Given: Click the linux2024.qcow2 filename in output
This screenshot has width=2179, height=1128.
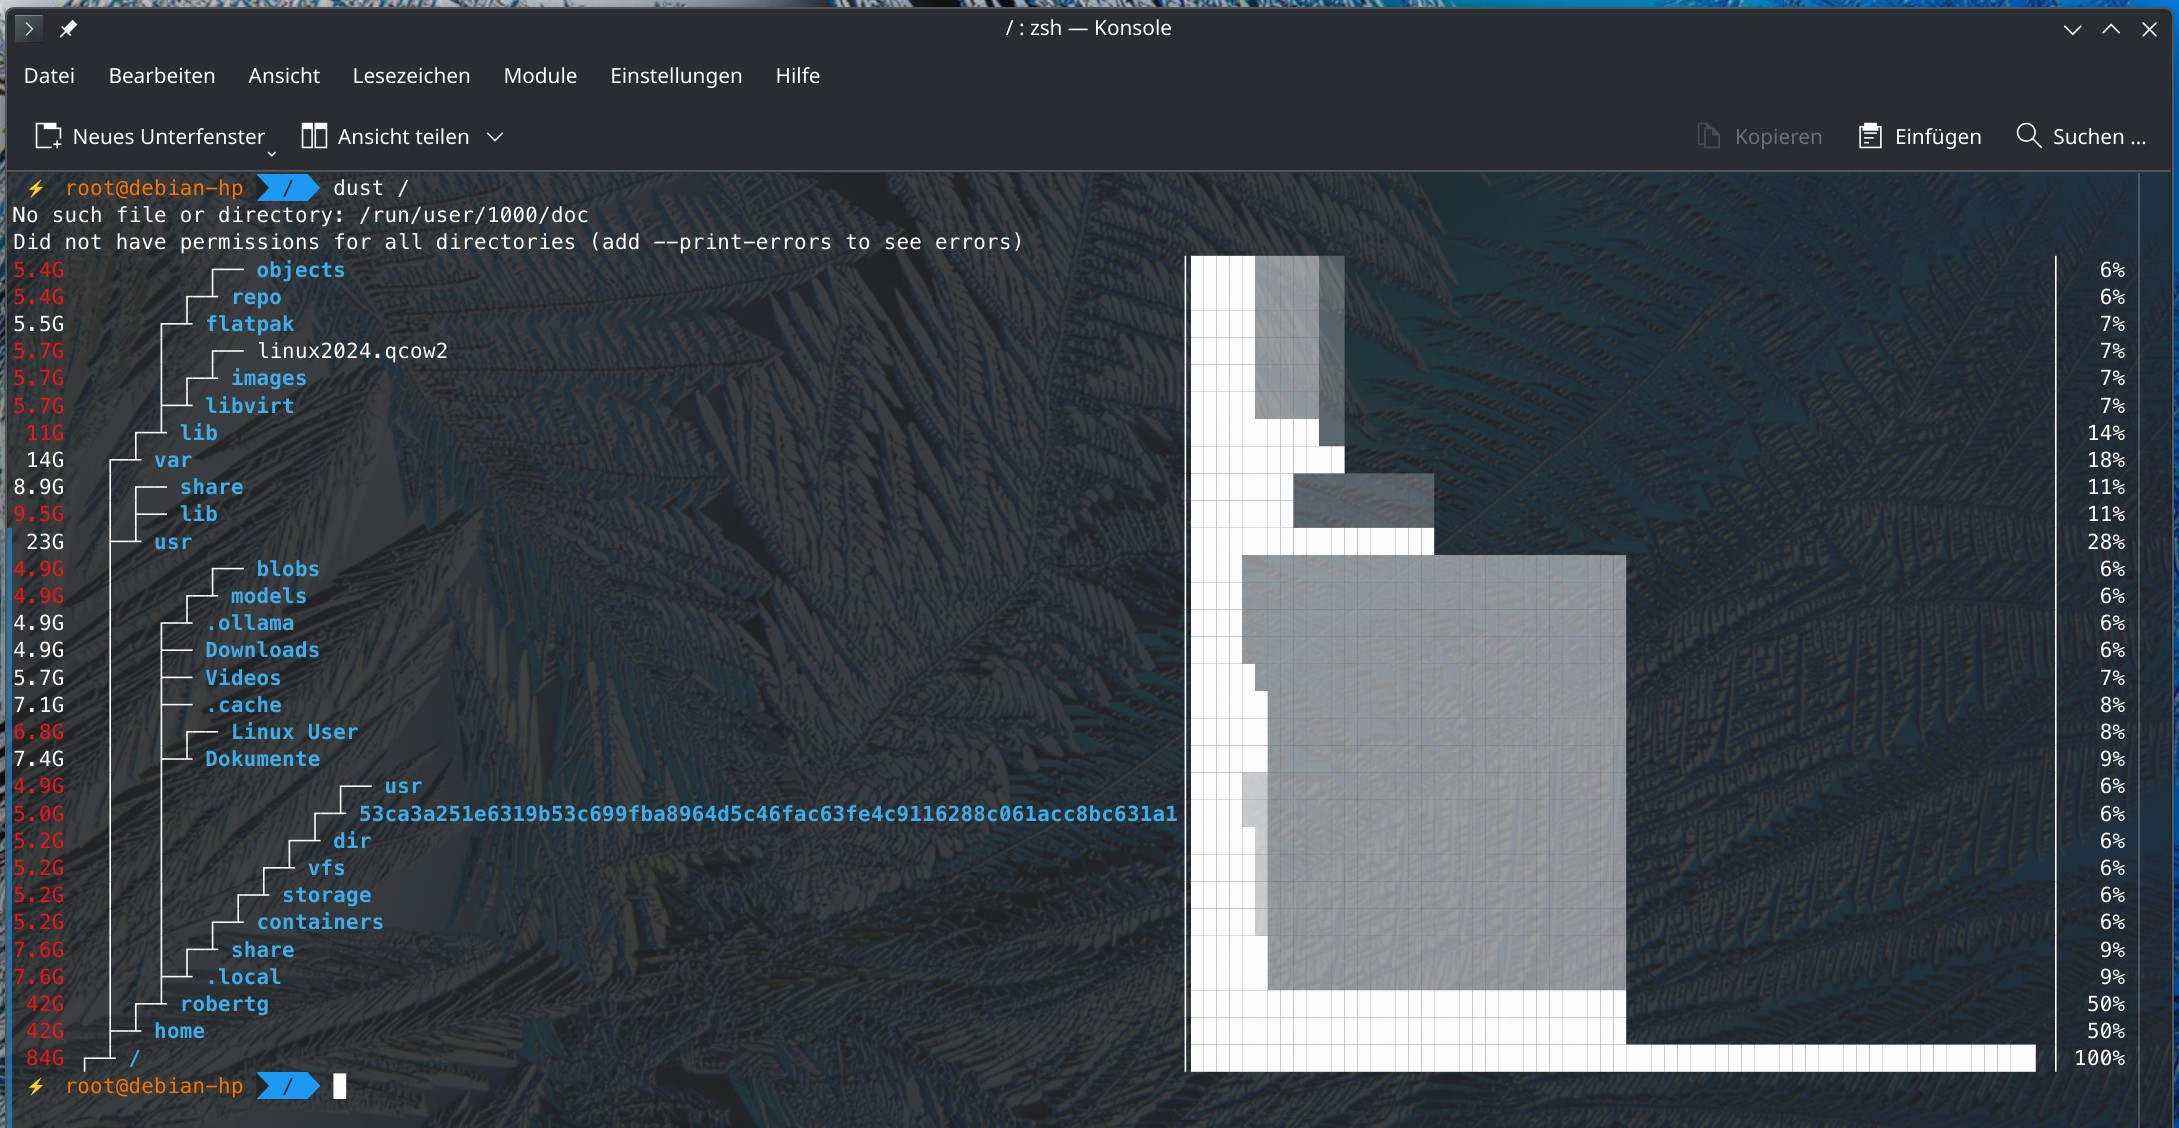Looking at the screenshot, I should (x=352, y=351).
